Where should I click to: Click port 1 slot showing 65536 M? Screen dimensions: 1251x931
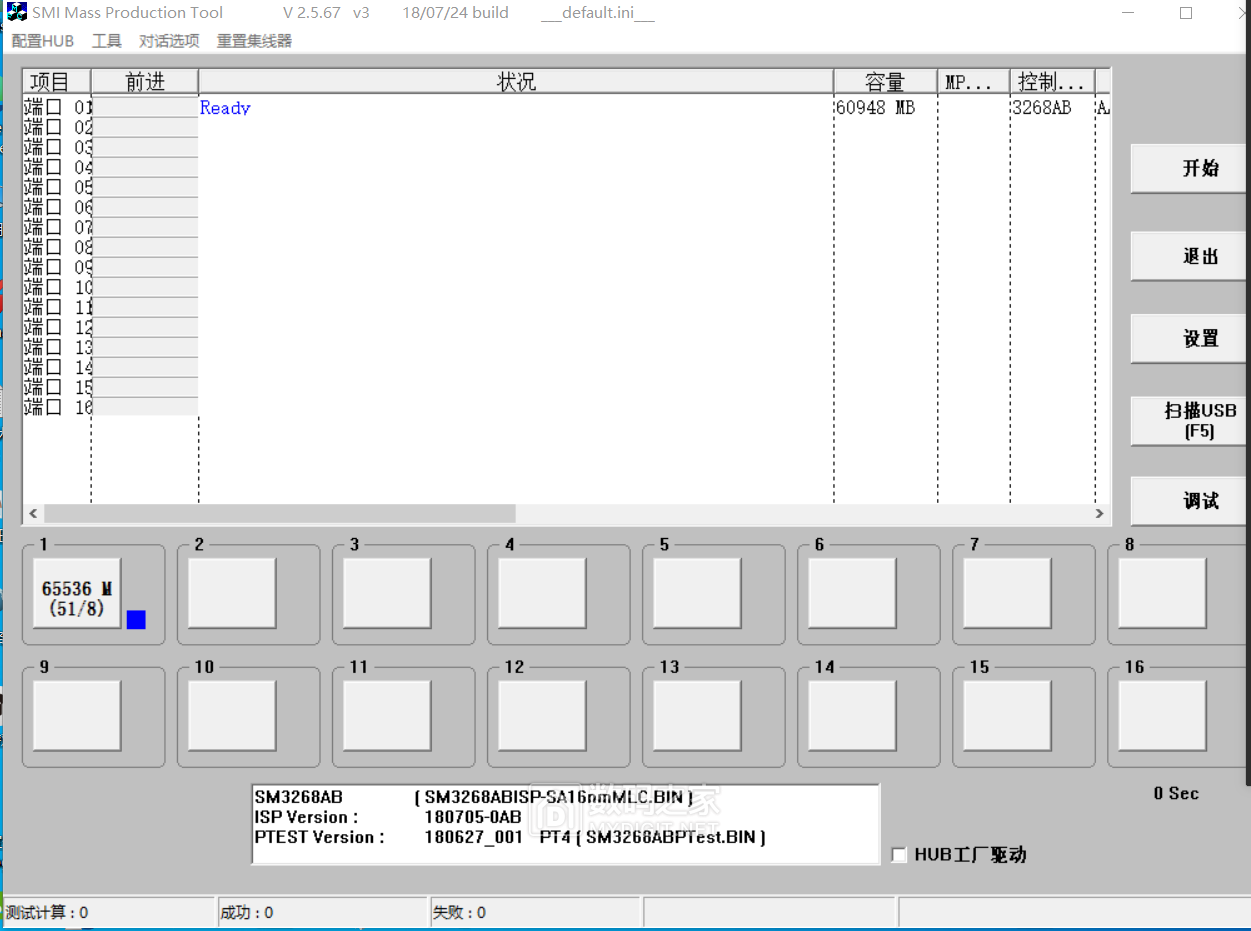pyautogui.click(x=77, y=593)
